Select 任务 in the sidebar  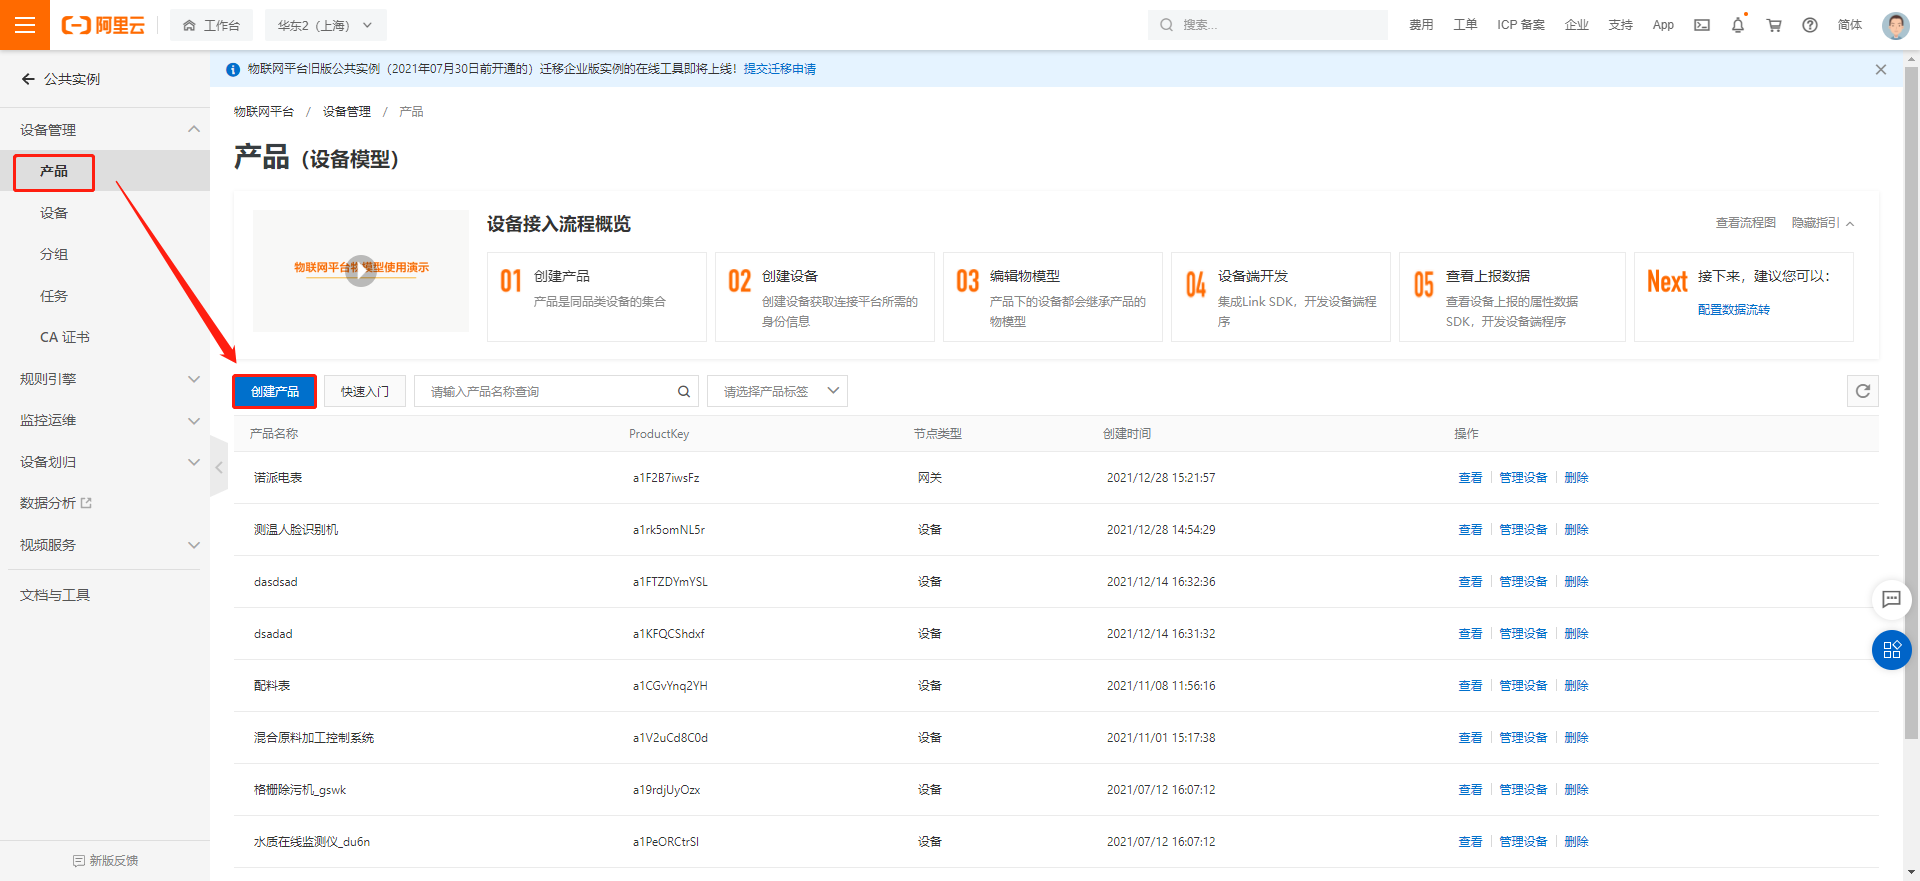tap(54, 296)
